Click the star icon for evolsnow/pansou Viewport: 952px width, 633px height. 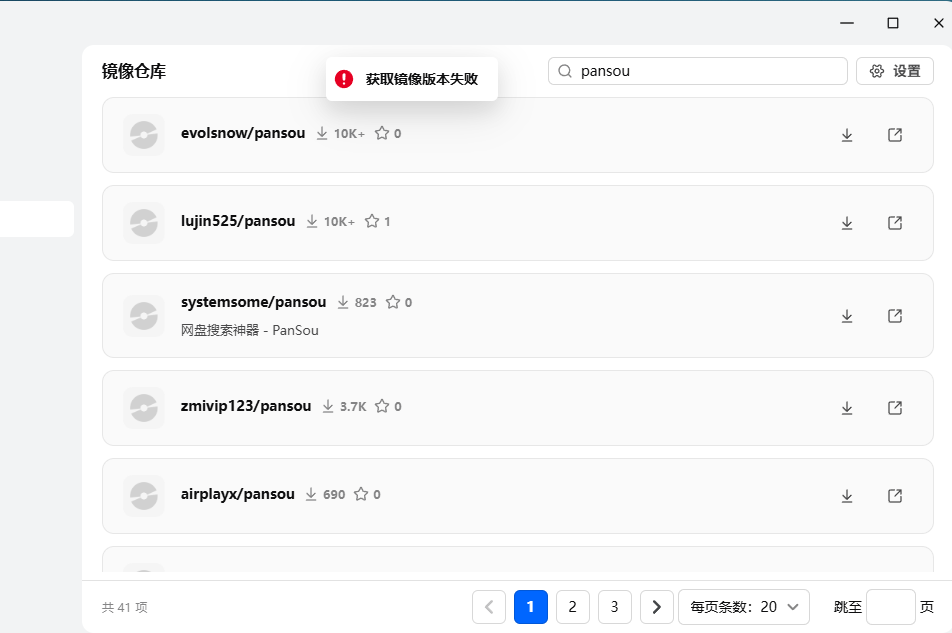pyautogui.click(x=382, y=133)
